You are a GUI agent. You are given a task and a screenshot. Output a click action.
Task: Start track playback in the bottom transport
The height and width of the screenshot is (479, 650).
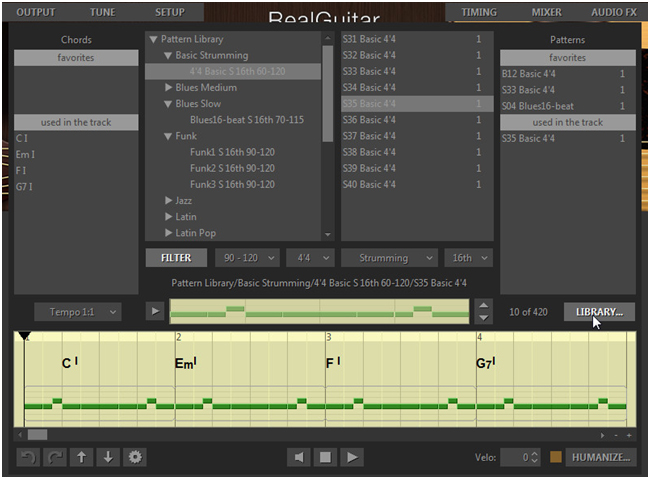pos(351,457)
